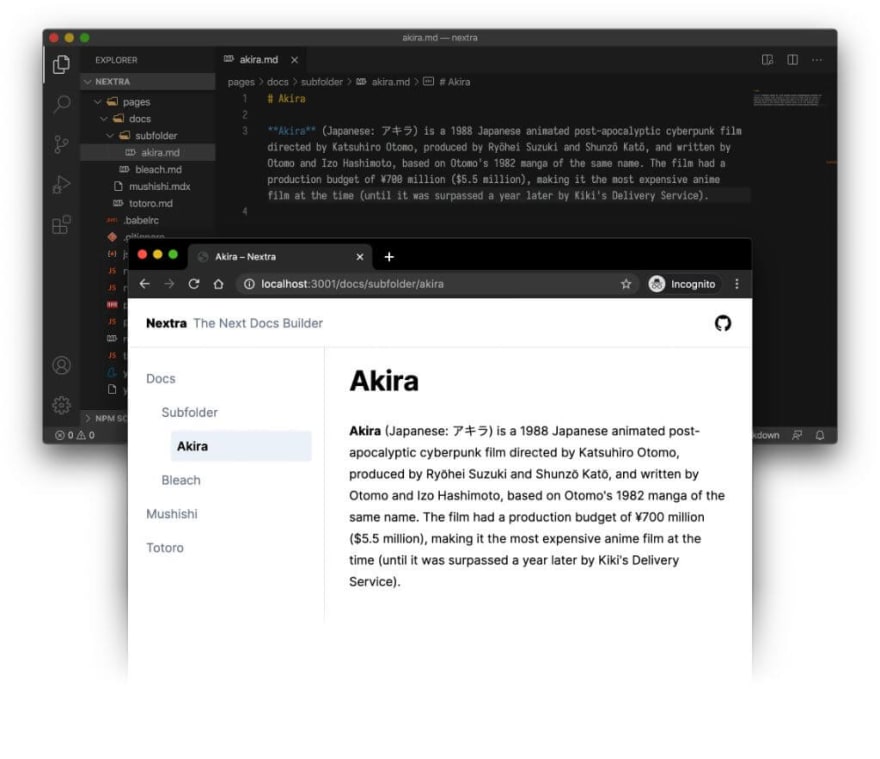The image size is (880, 759).
Task: Click the errors and warnings status bar indicator
Action: (75, 435)
